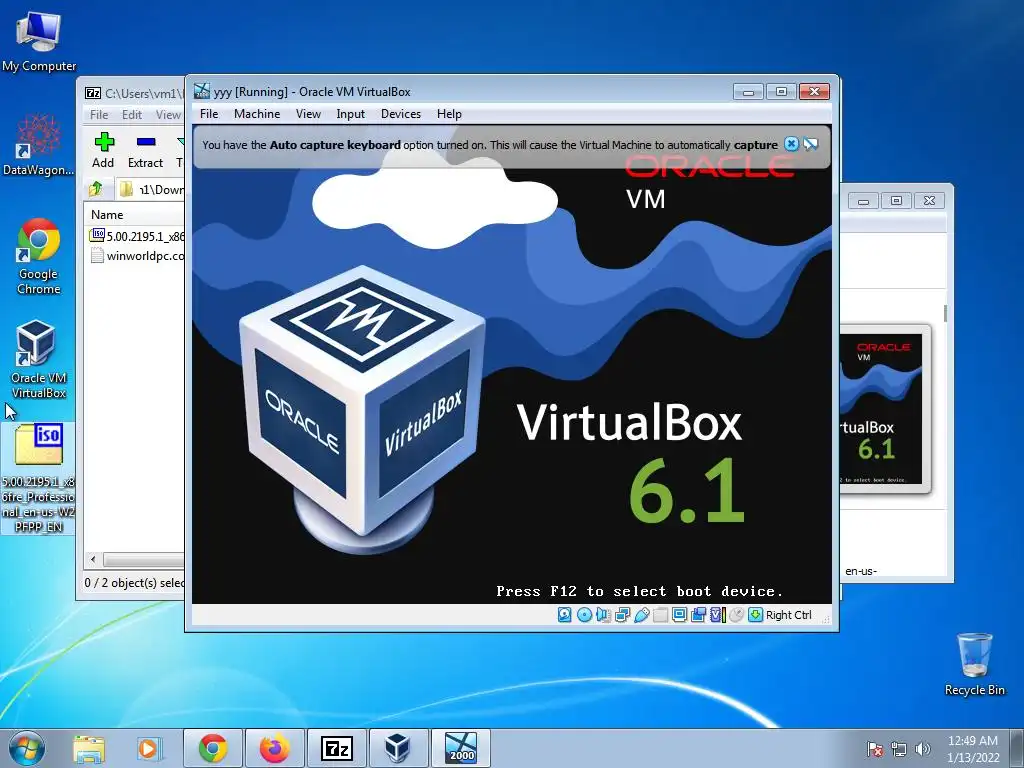The image size is (1024, 768).
Task: Click the display indicator in VM status bar
Action: [x=679, y=615]
